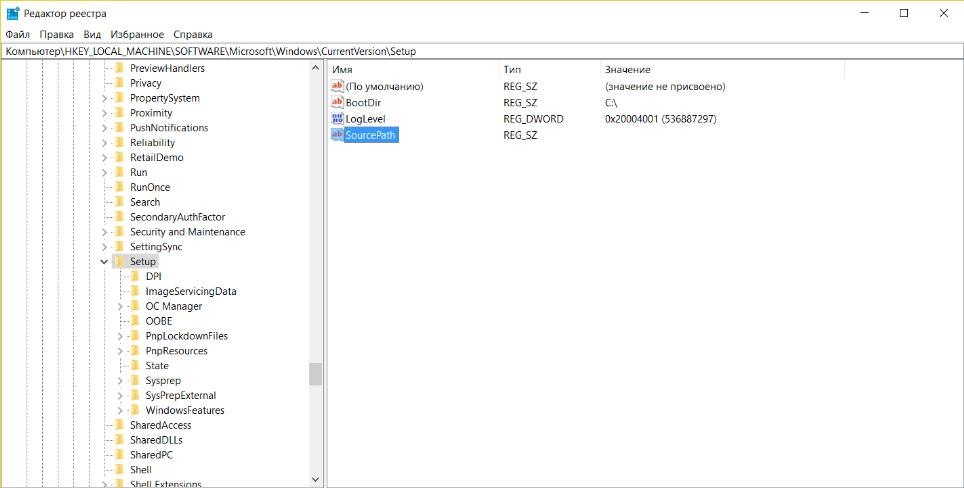
Task: Click the PropertySystem folder icon
Action: [120, 98]
